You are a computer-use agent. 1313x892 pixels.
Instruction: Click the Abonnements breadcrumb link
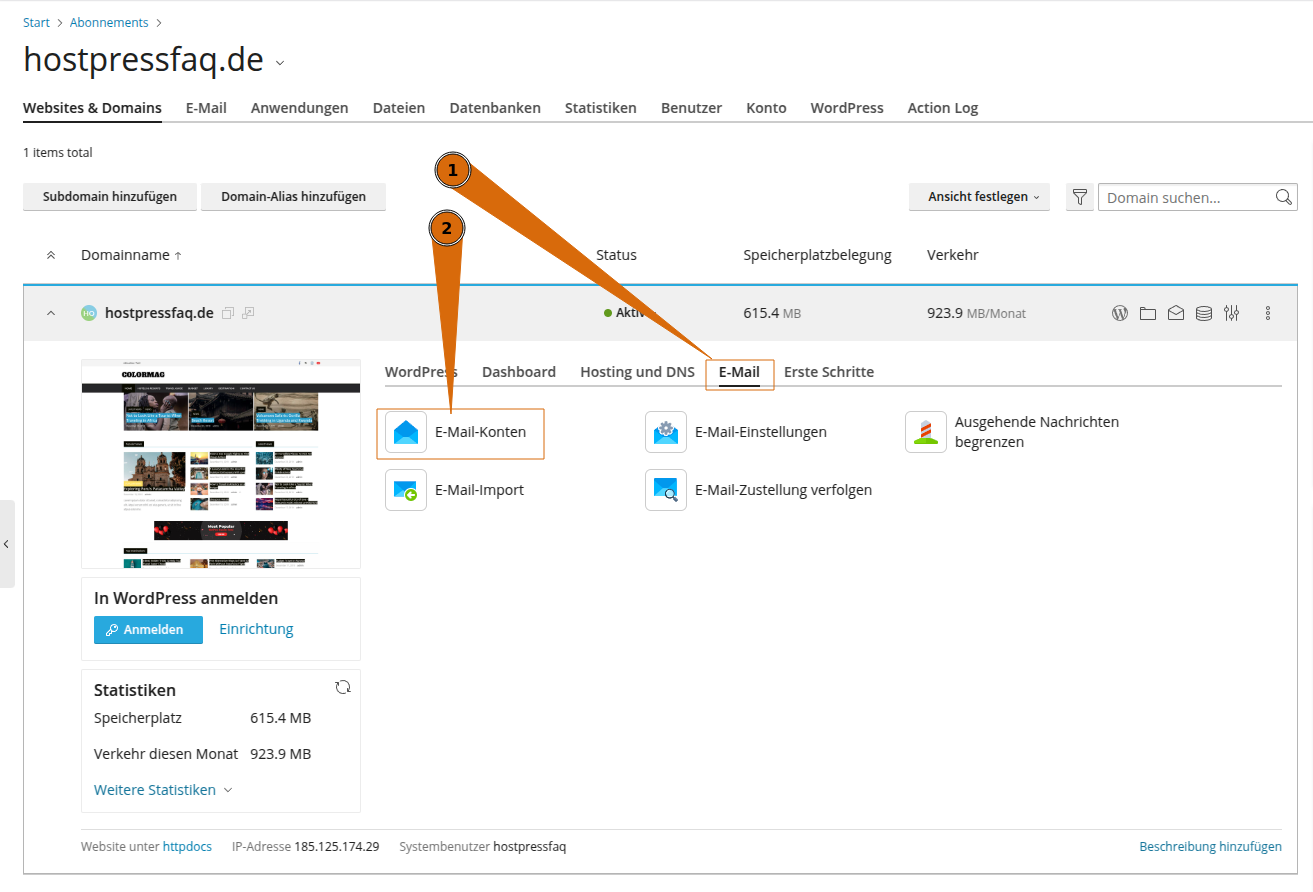click(109, 22)
